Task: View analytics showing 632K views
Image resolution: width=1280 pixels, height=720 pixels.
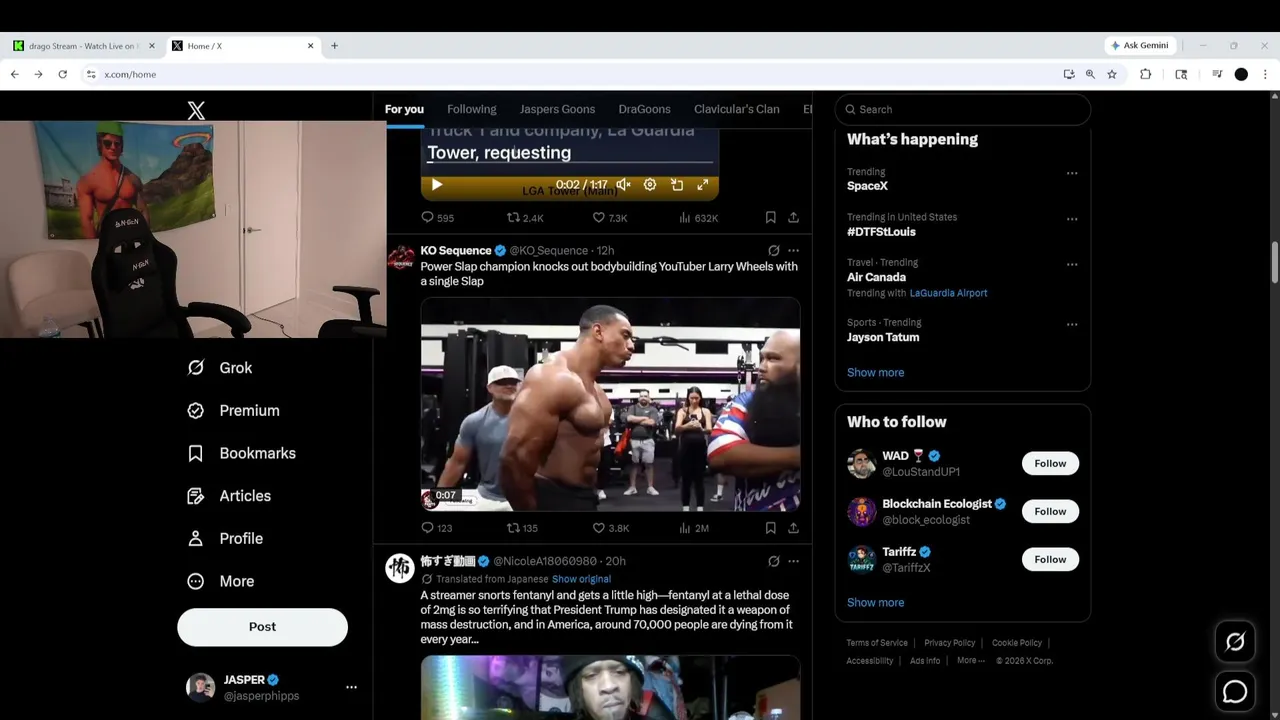Action: click(698, 218)
